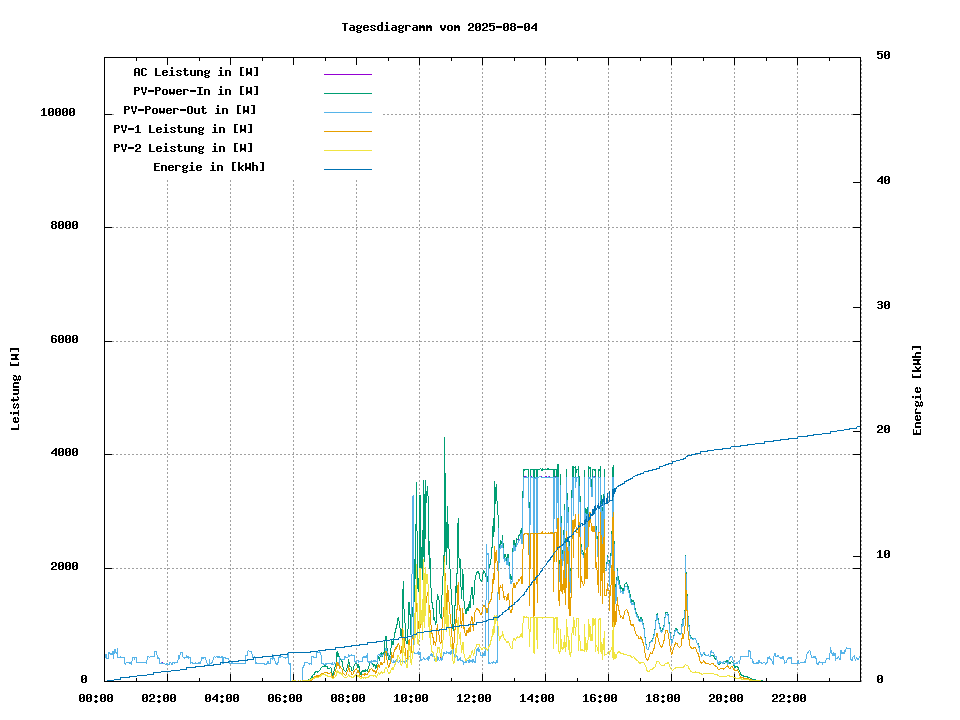Click the Leistung [W] left axis title
The width and height of the screenshot is (960, 720).
(16, 389)
